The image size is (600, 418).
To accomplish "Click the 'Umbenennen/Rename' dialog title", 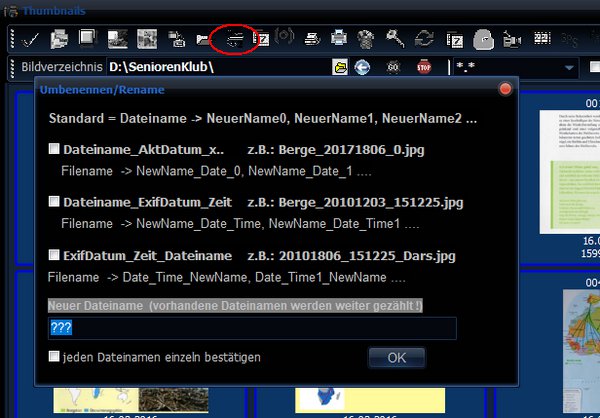I will tap(102, 90).
